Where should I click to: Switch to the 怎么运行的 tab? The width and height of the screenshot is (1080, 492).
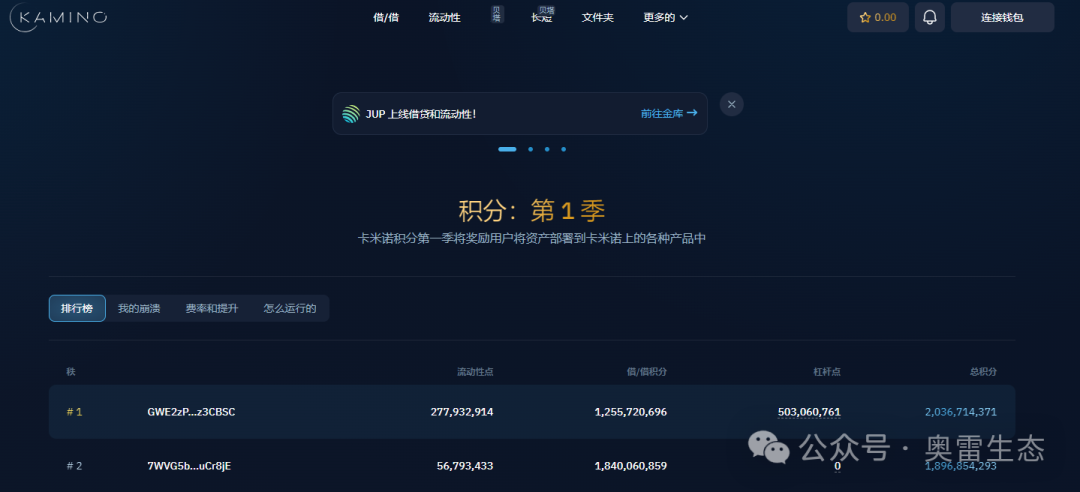tap(289, 309)
